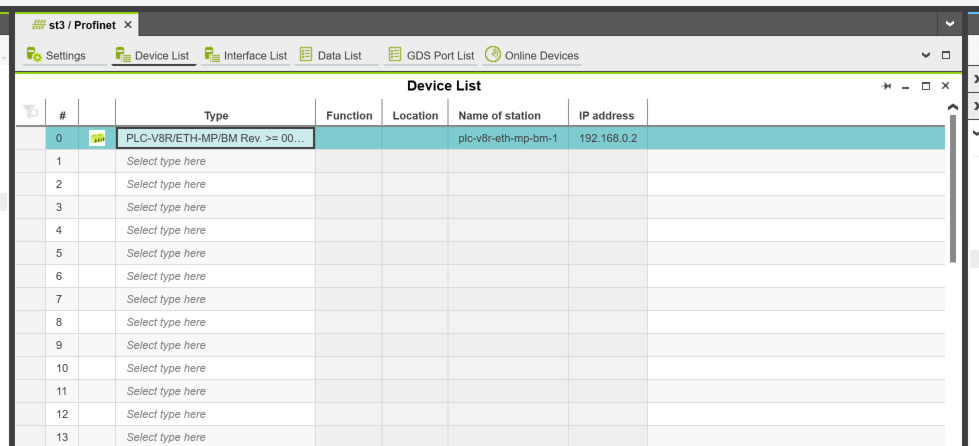Select type in row 1
979x446 pixels.
[x=216, y=161]
